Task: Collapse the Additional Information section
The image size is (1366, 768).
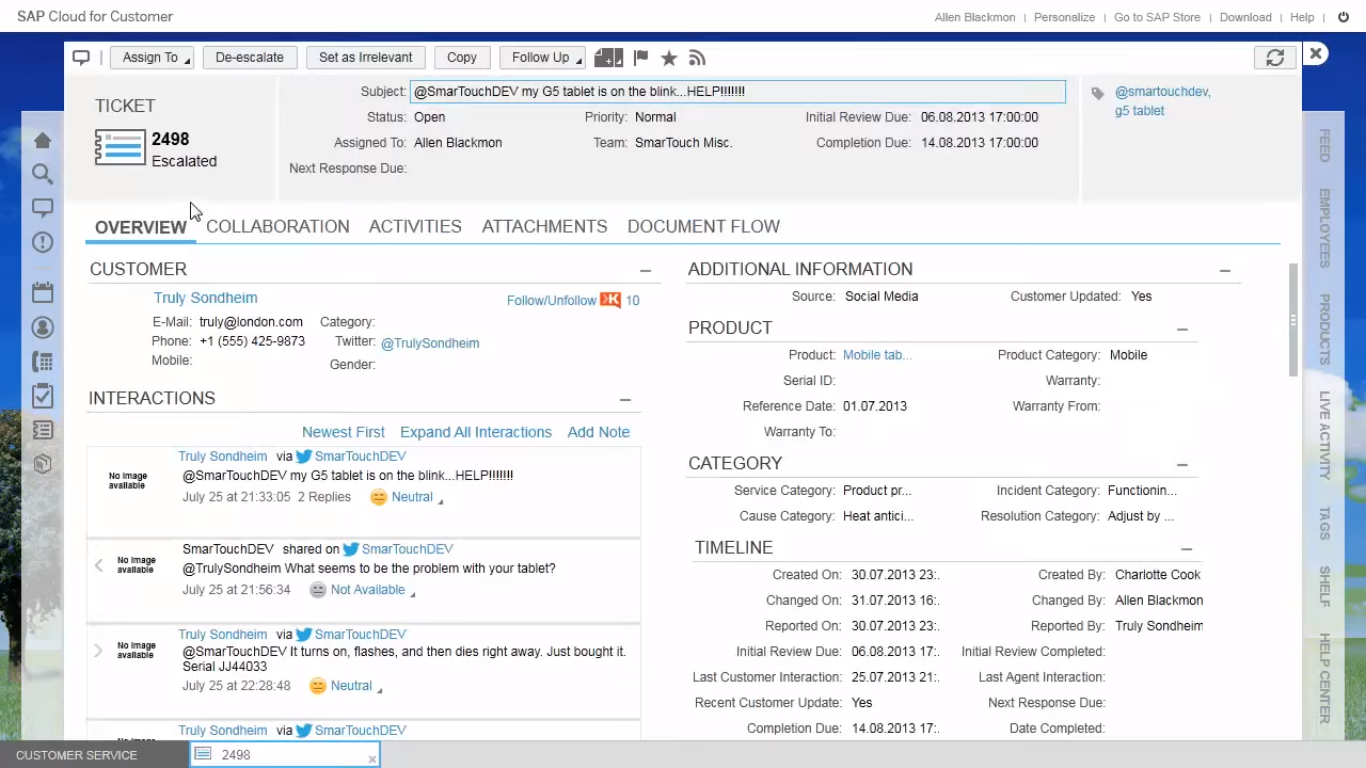Action: (1224, 271)
